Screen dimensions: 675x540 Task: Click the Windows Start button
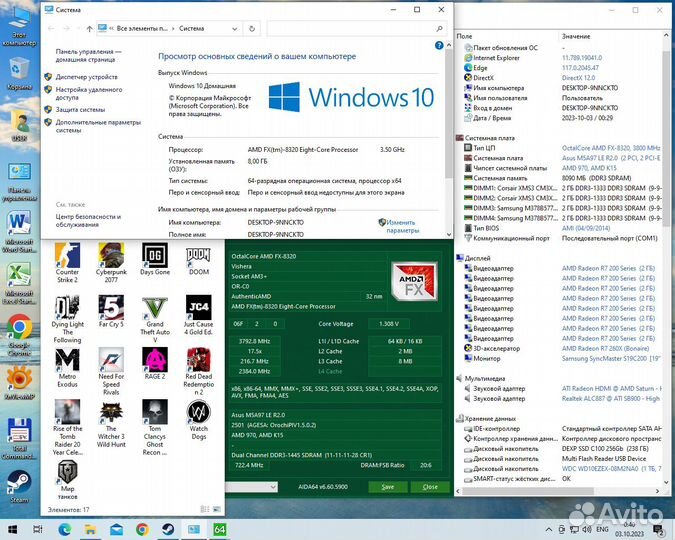[x=12, y=529]
